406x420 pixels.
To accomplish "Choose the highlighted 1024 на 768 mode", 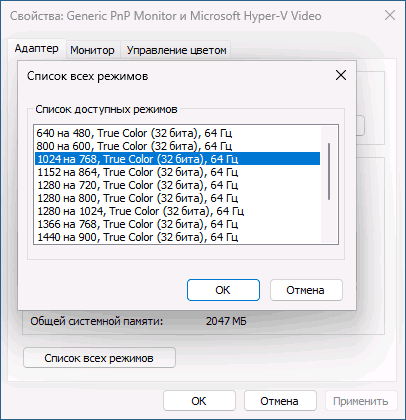I will click(177, 159).
